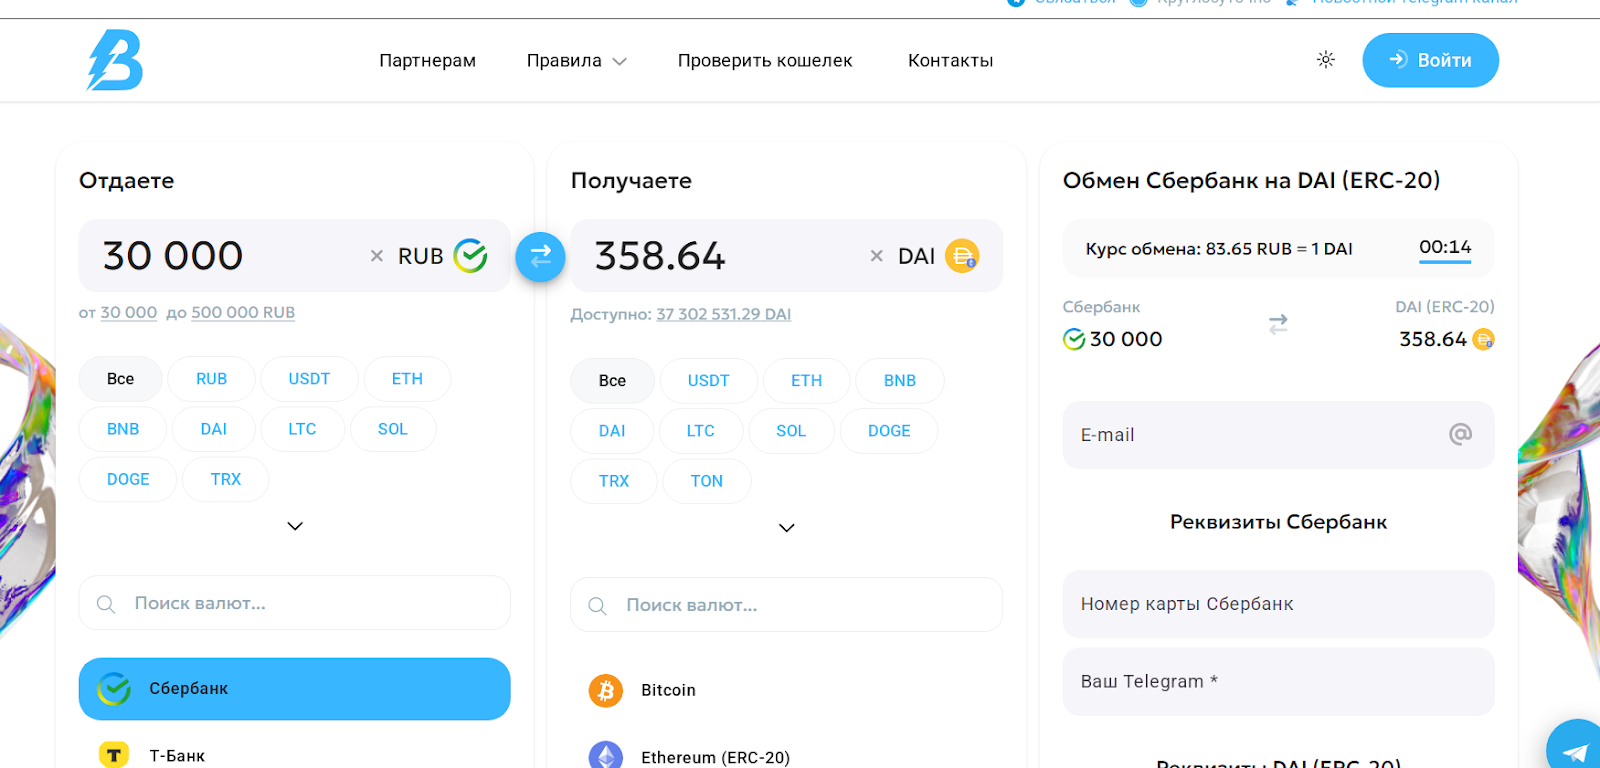Click the maximum 500 000 RUB link
The width and height of the screenshot is (1600, 768).
[x=243, y=312]
